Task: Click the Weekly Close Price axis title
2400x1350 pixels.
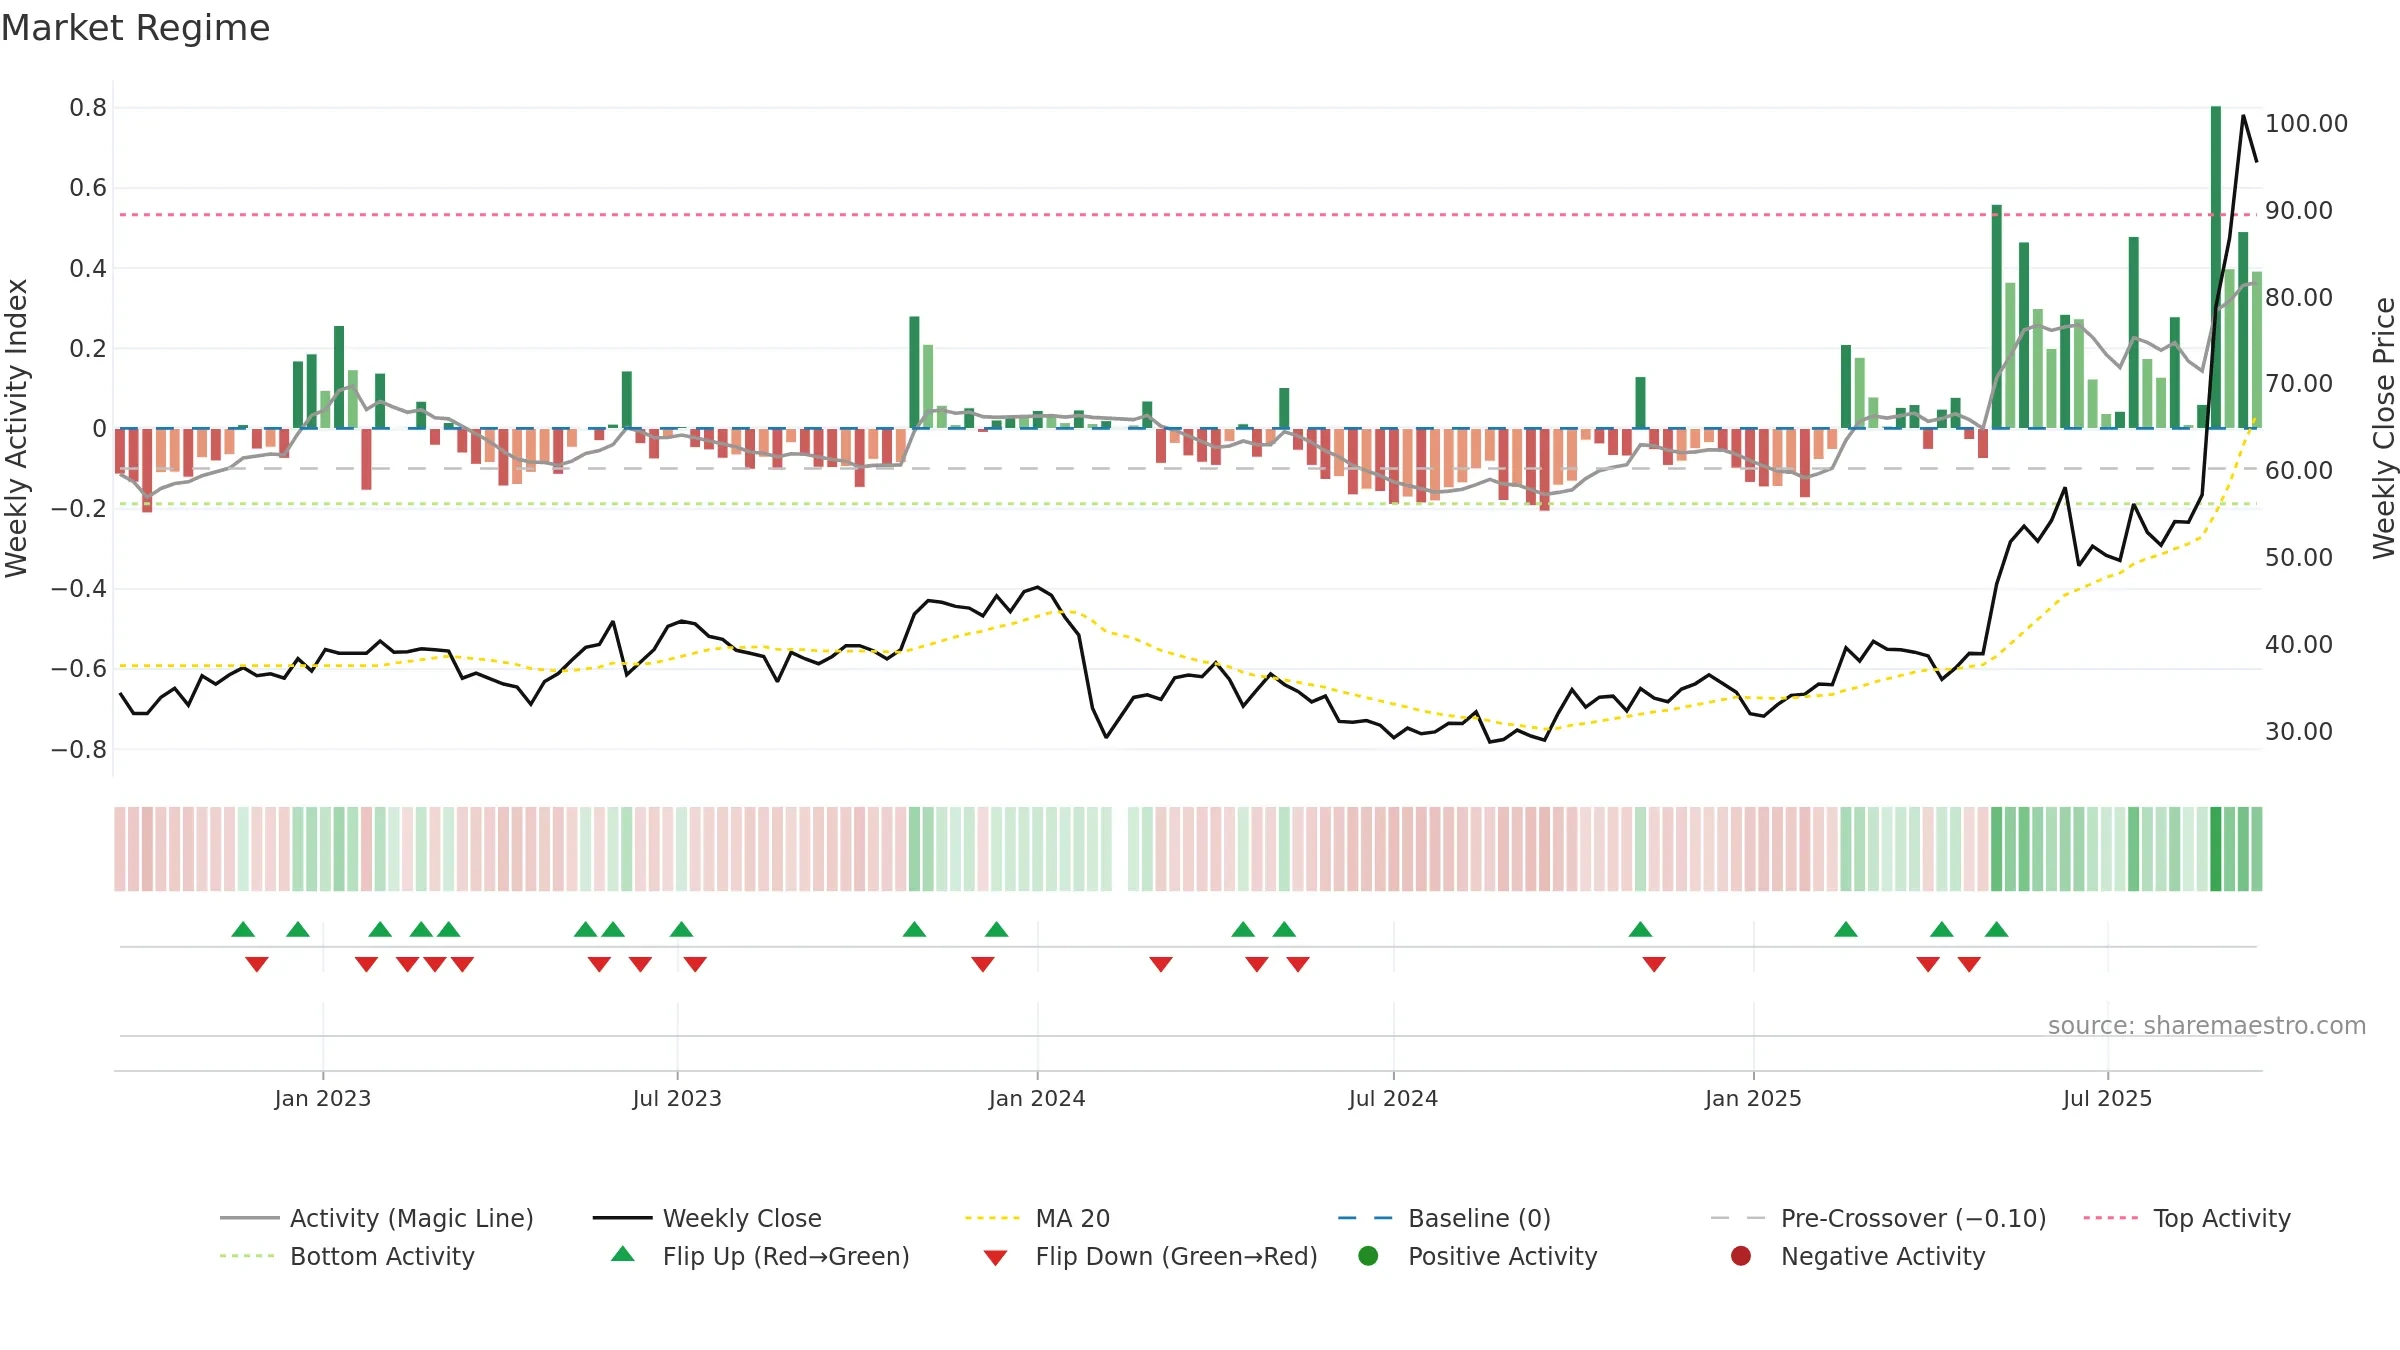Action: 2384,428
